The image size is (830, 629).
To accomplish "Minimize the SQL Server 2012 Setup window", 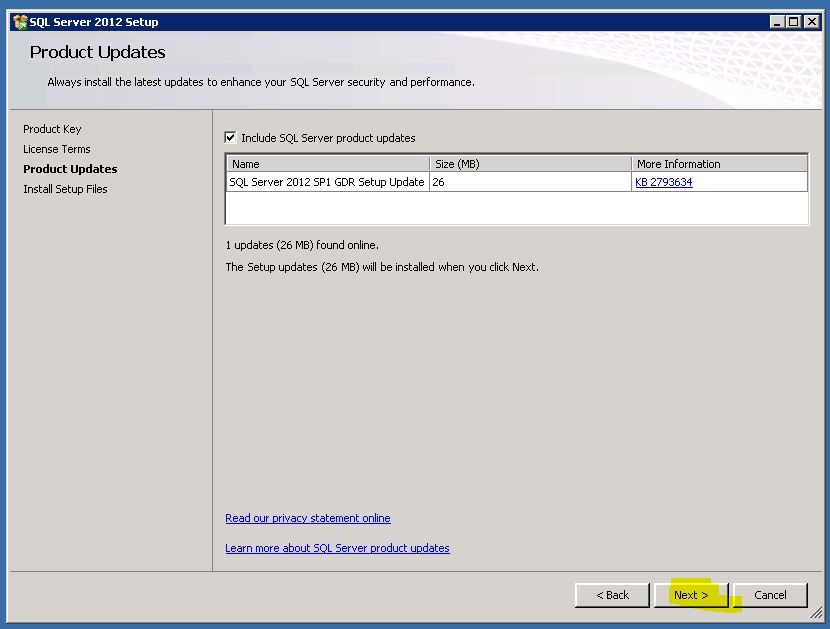I will click(777, 22).
